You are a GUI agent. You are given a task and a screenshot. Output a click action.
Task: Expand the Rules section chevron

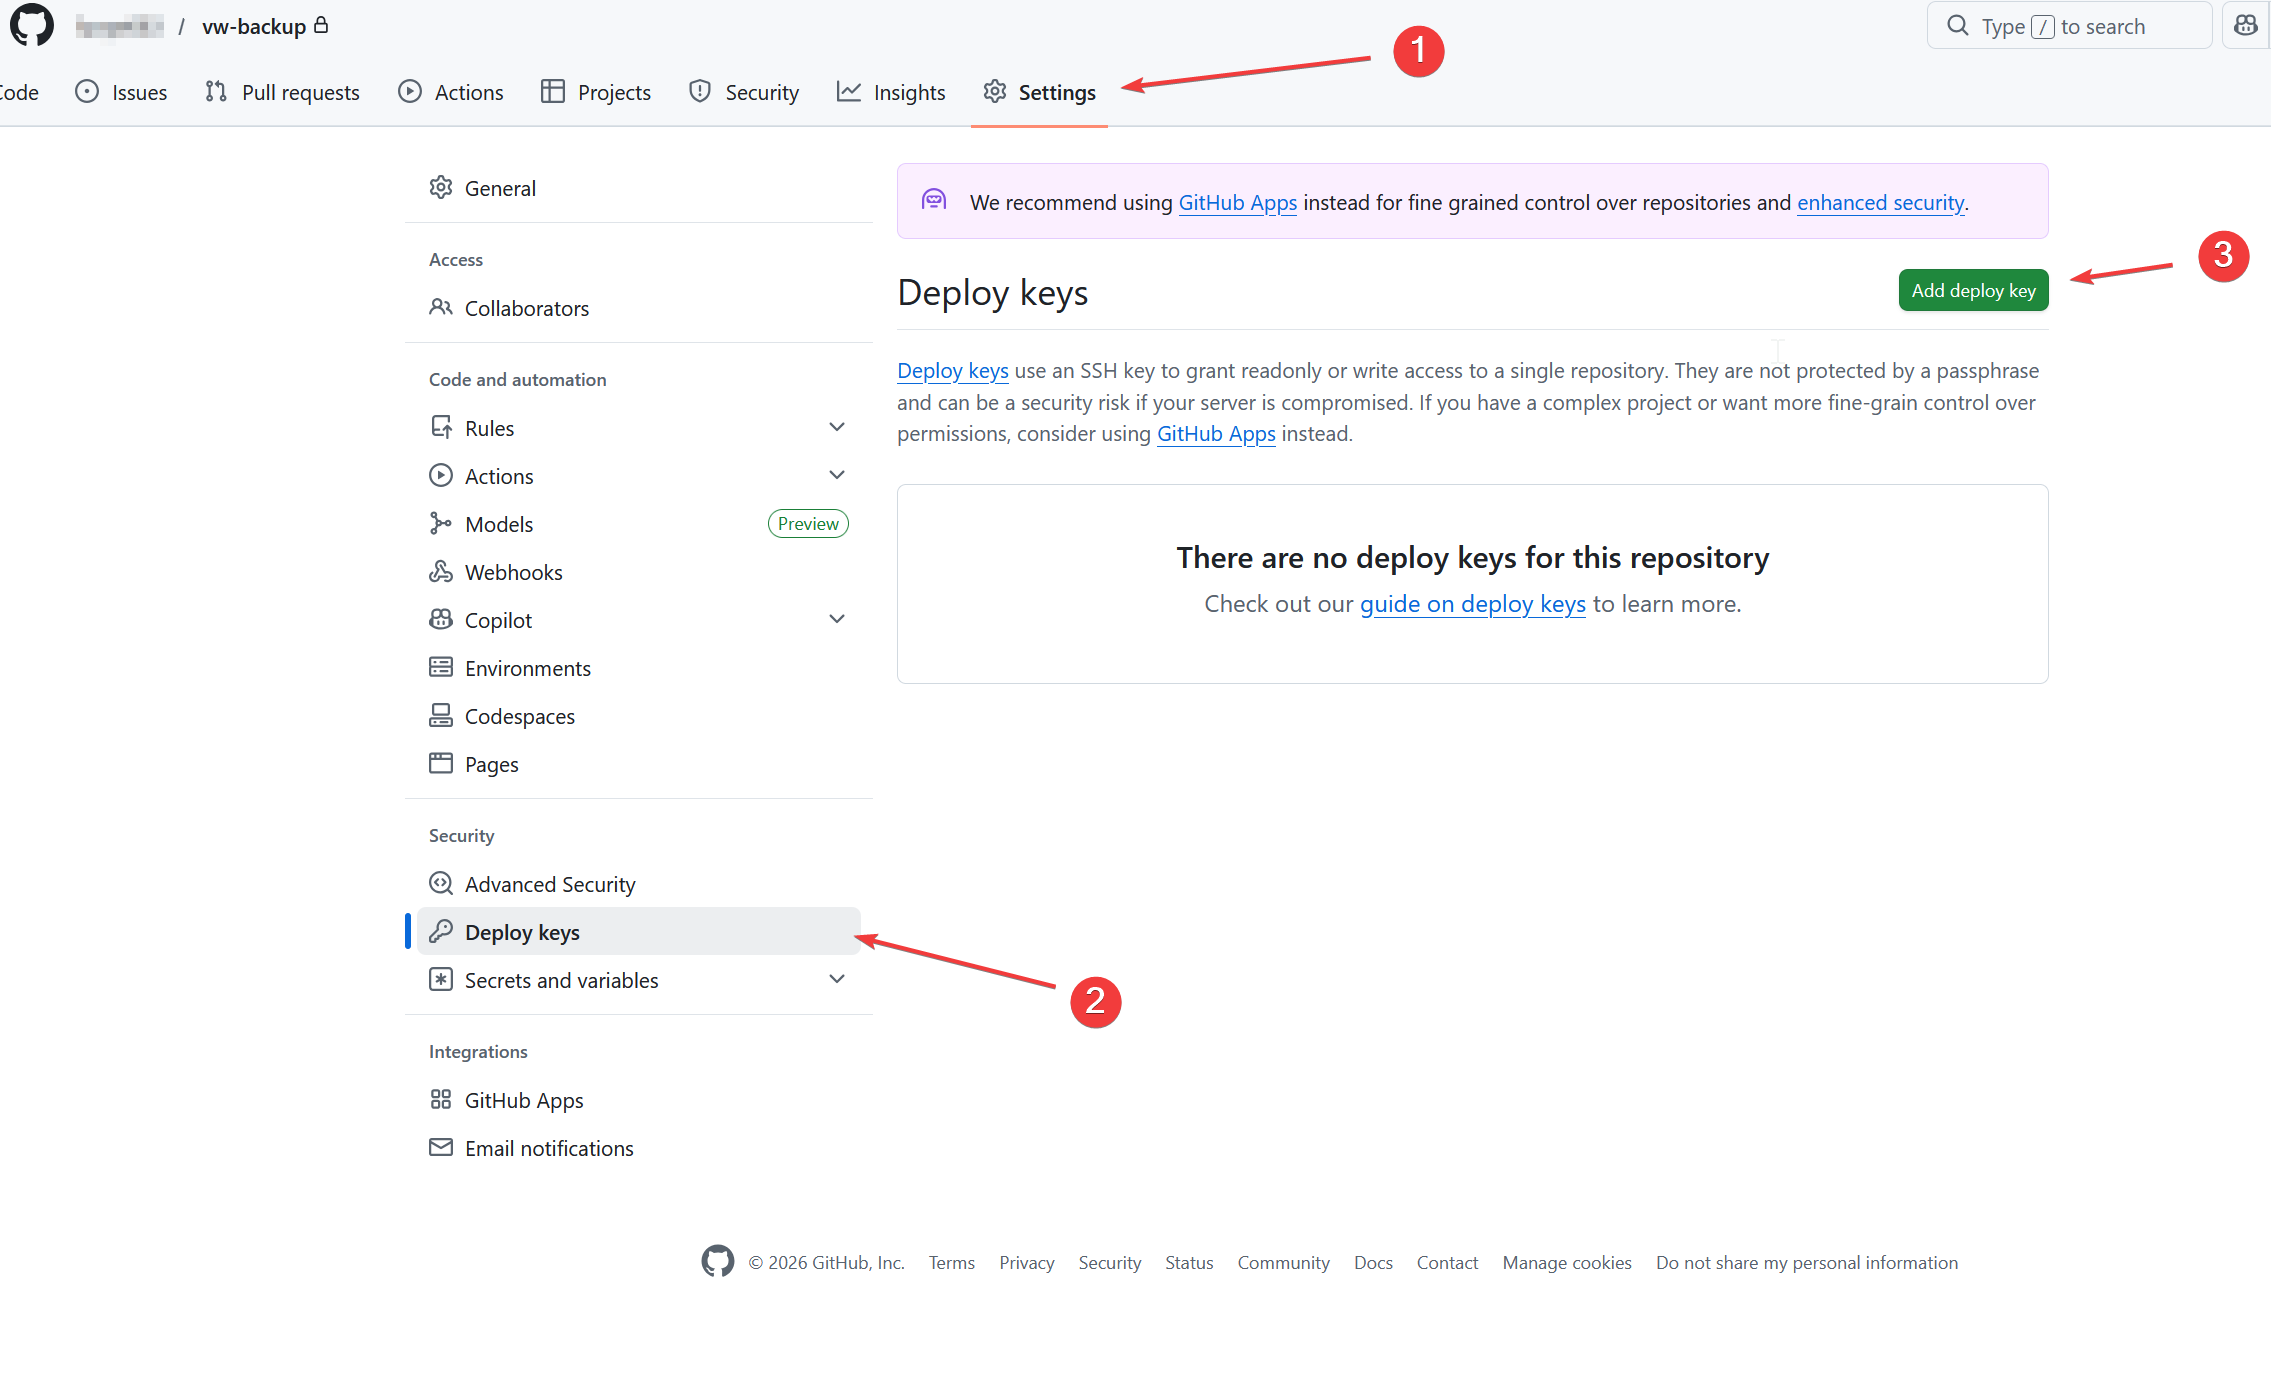coord(837,428)
